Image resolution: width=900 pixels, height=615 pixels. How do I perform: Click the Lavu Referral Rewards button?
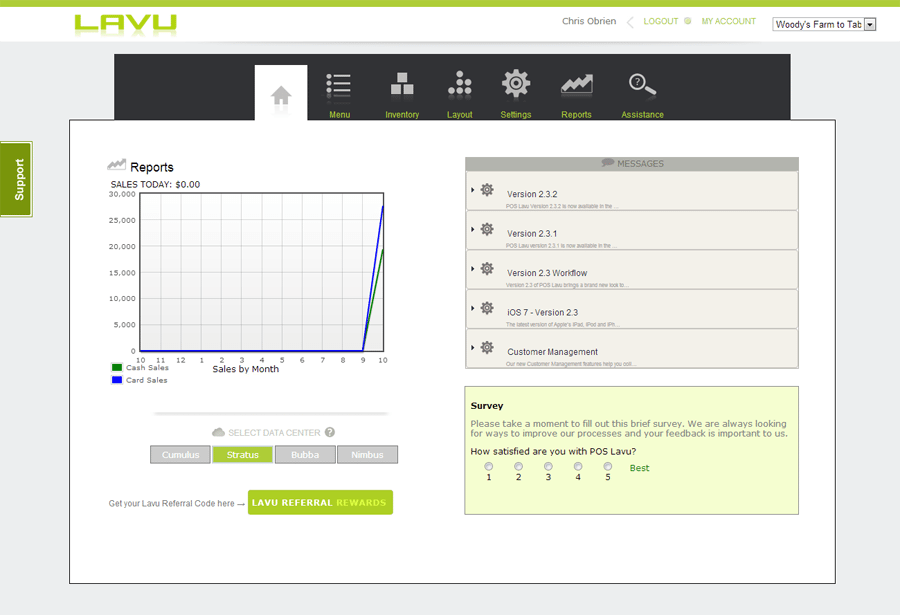click(x=320, y=502)
